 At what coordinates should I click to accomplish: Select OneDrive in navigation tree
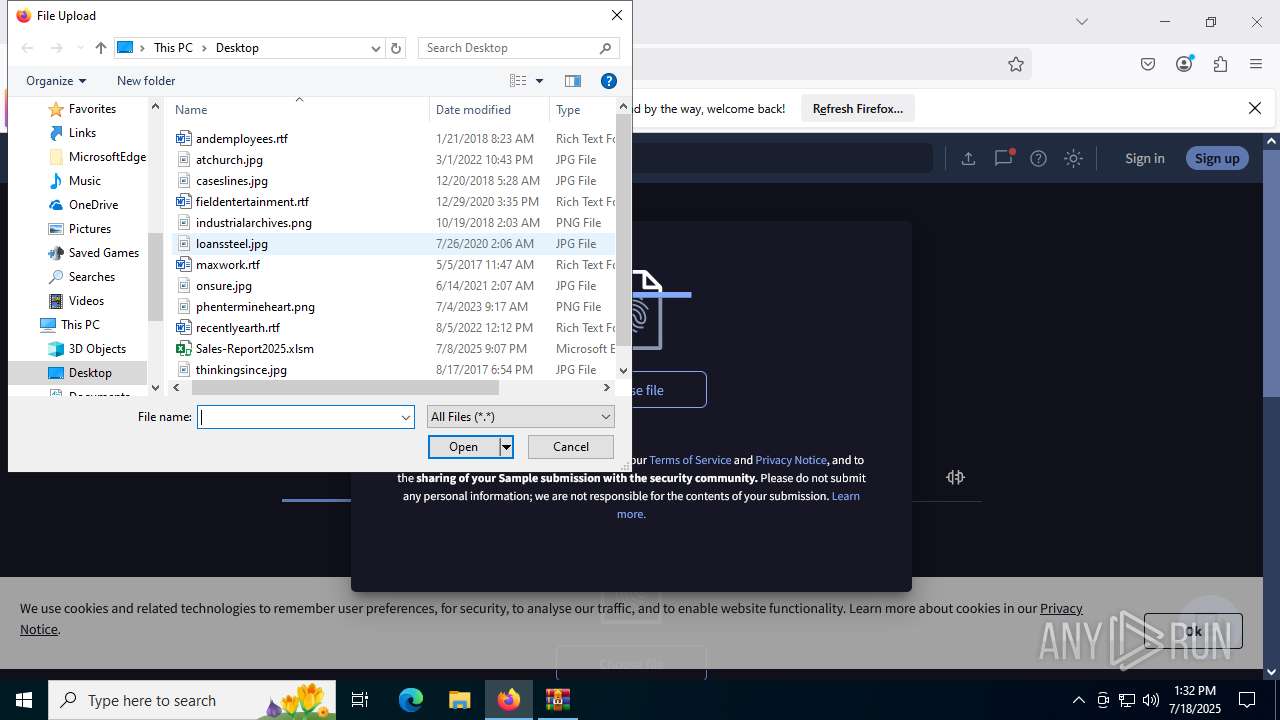tap(93, 205)
